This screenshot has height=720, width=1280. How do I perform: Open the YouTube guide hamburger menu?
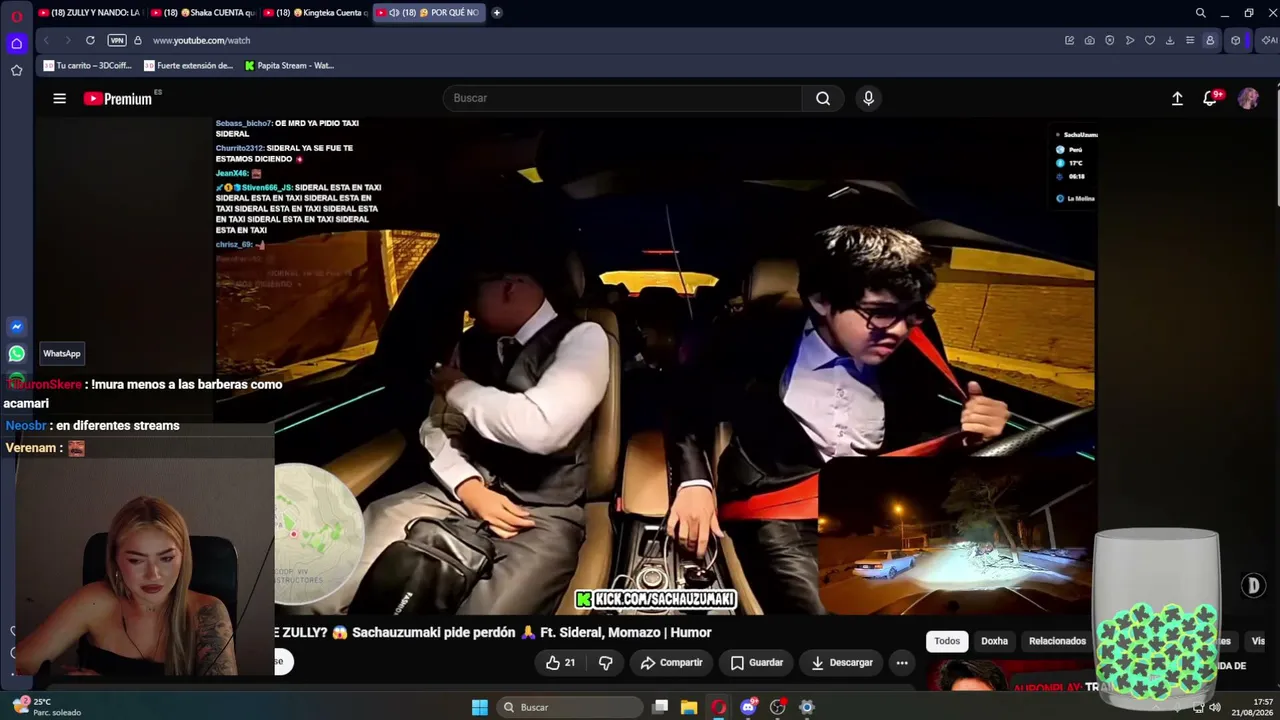59,98
